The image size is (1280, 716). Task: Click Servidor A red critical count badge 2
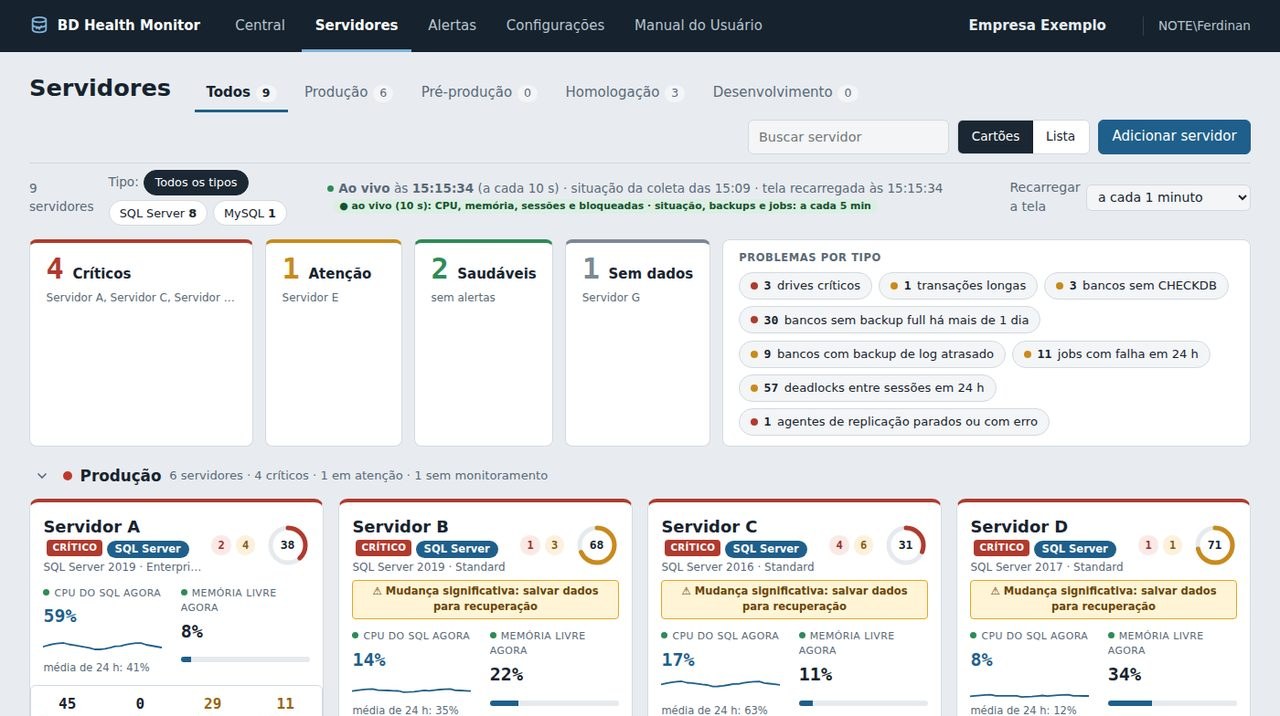coord(221,545)
